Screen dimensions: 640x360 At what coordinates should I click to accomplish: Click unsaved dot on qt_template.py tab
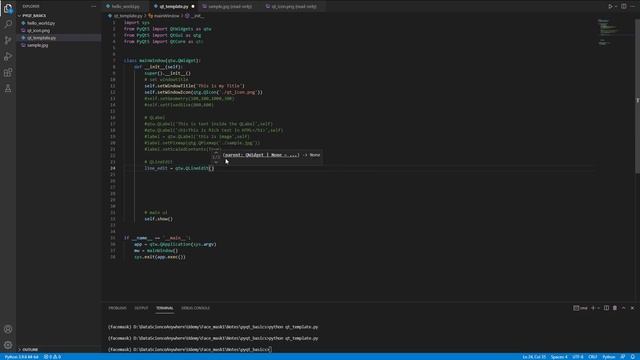point(193,7)
